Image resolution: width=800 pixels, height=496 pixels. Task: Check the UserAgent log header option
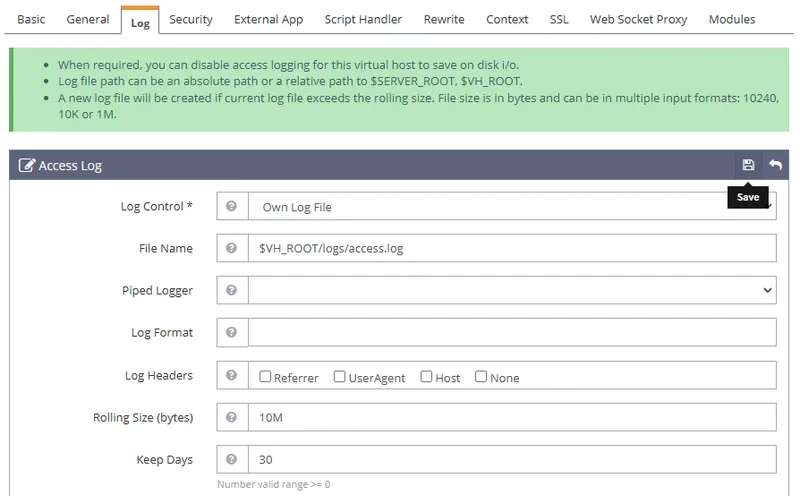(340, 377)
